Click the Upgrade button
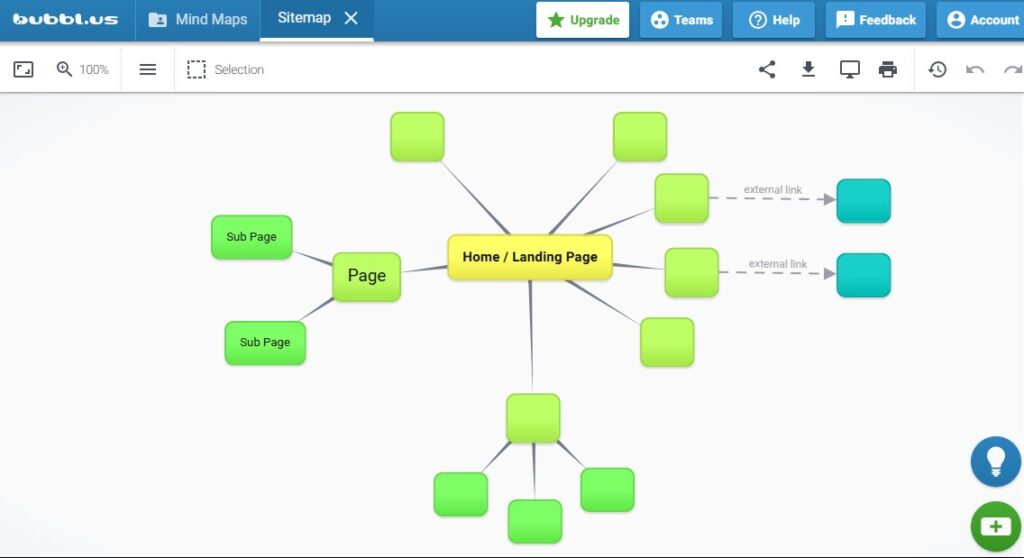Viewport: 1024px width, 558px height. [583, 20]
